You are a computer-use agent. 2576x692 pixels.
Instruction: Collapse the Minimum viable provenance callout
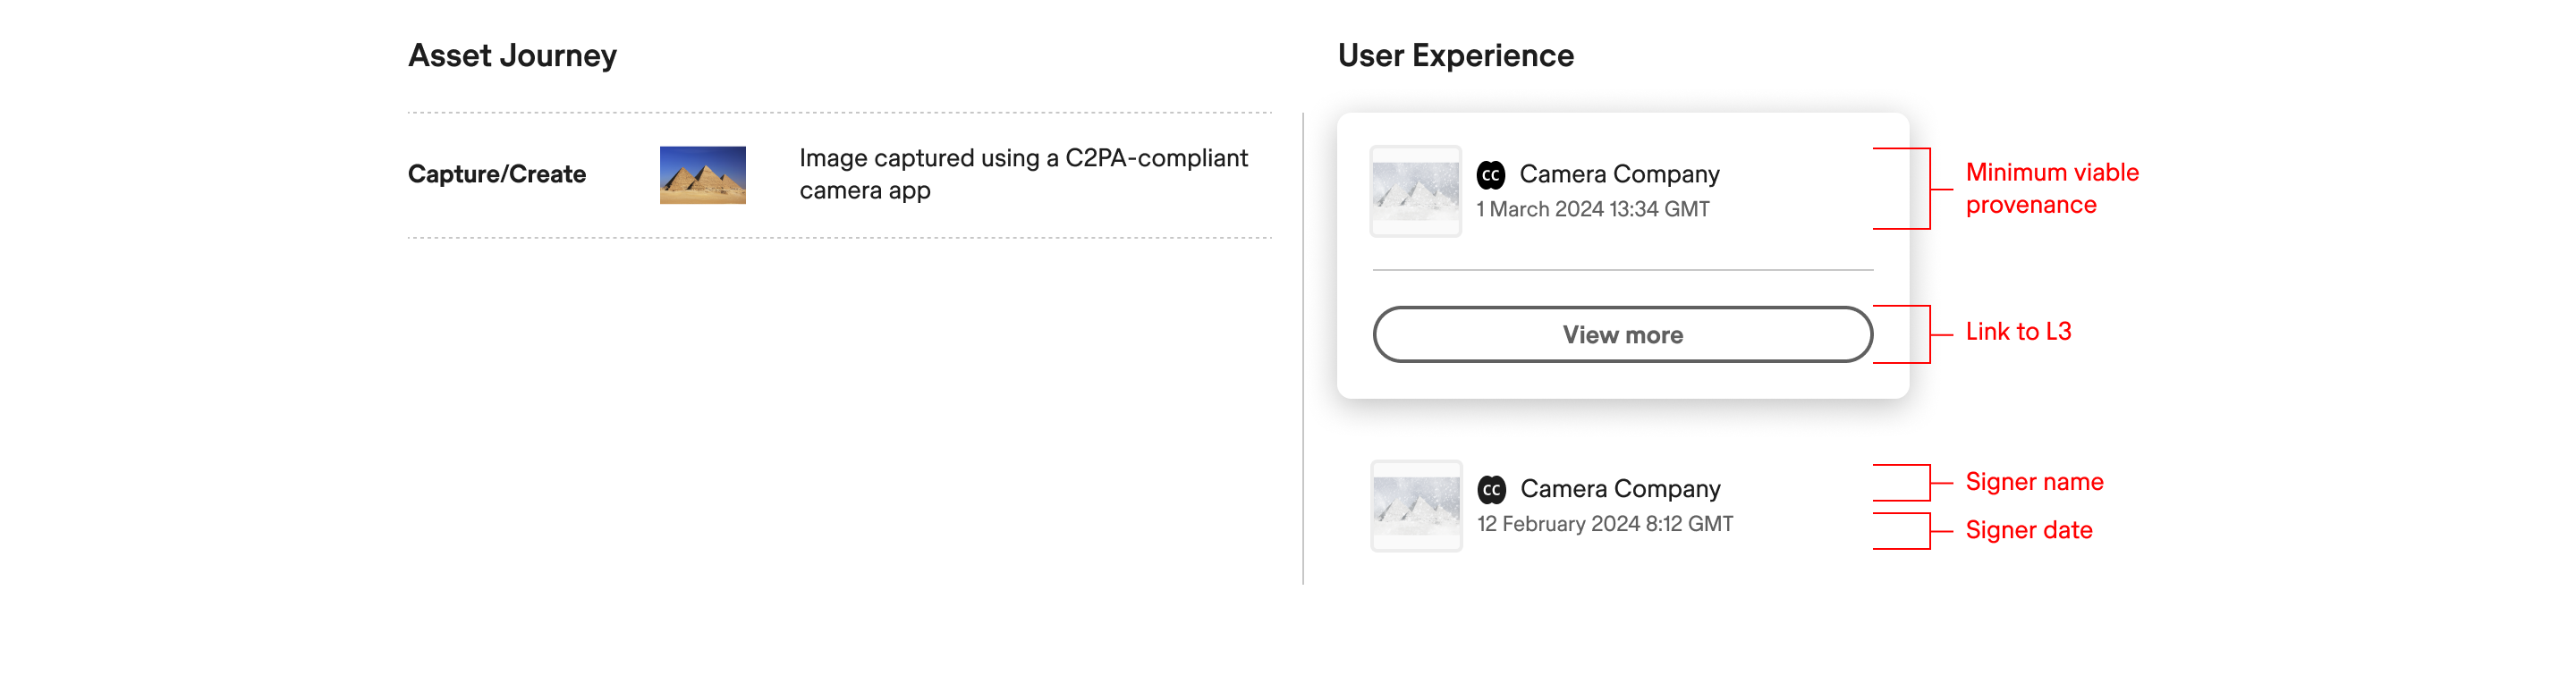coord(2050,188)
